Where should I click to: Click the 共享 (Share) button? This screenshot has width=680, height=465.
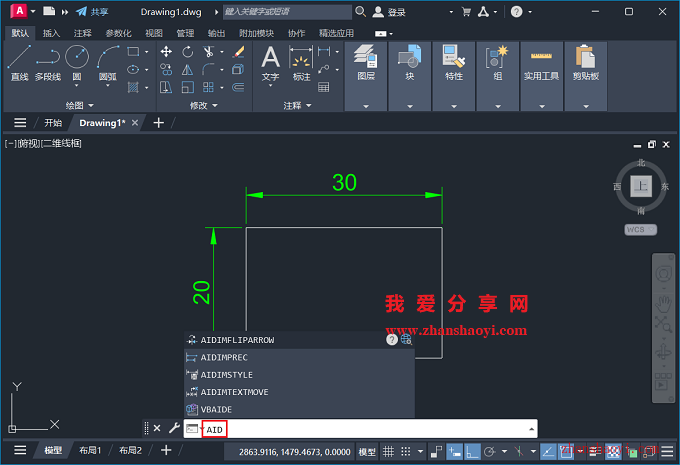[x=92, y=12]
